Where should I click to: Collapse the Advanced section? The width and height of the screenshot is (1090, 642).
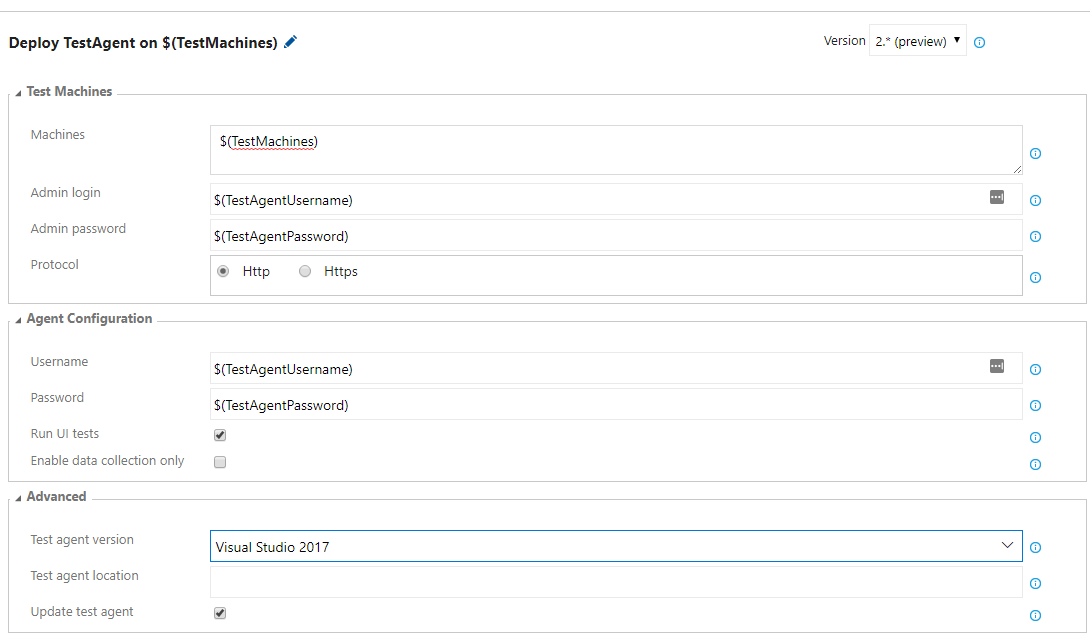[20, 496]
